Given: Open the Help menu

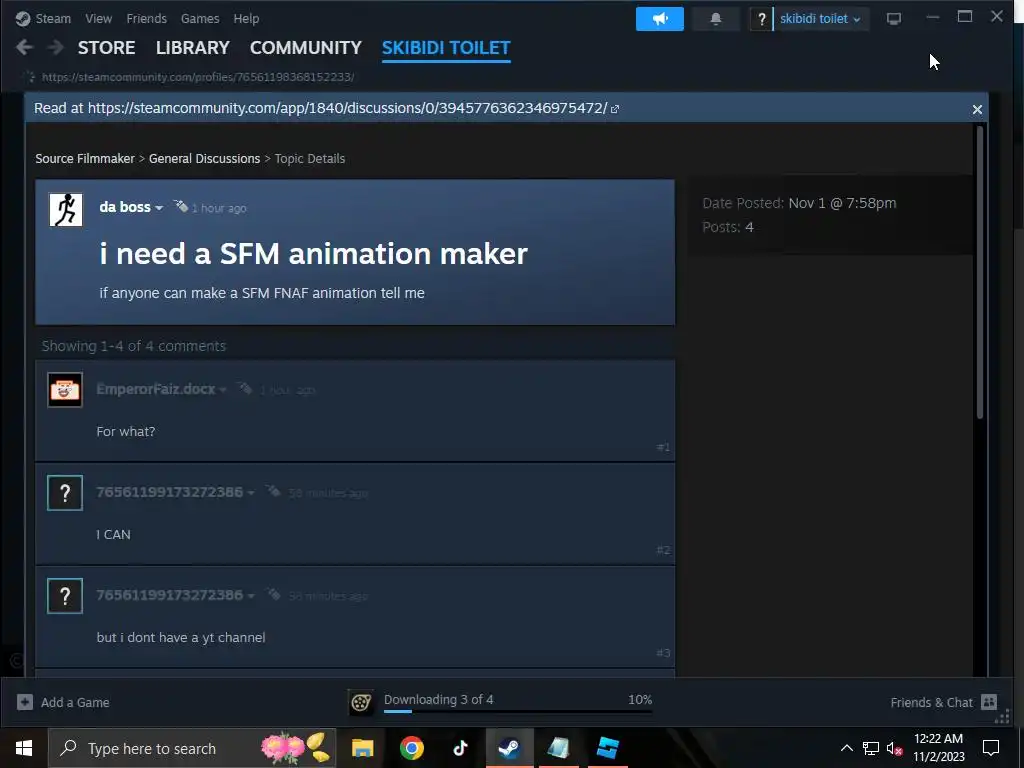Looking at the screenshot, I should pyautogui.click(x=246, y=18).
